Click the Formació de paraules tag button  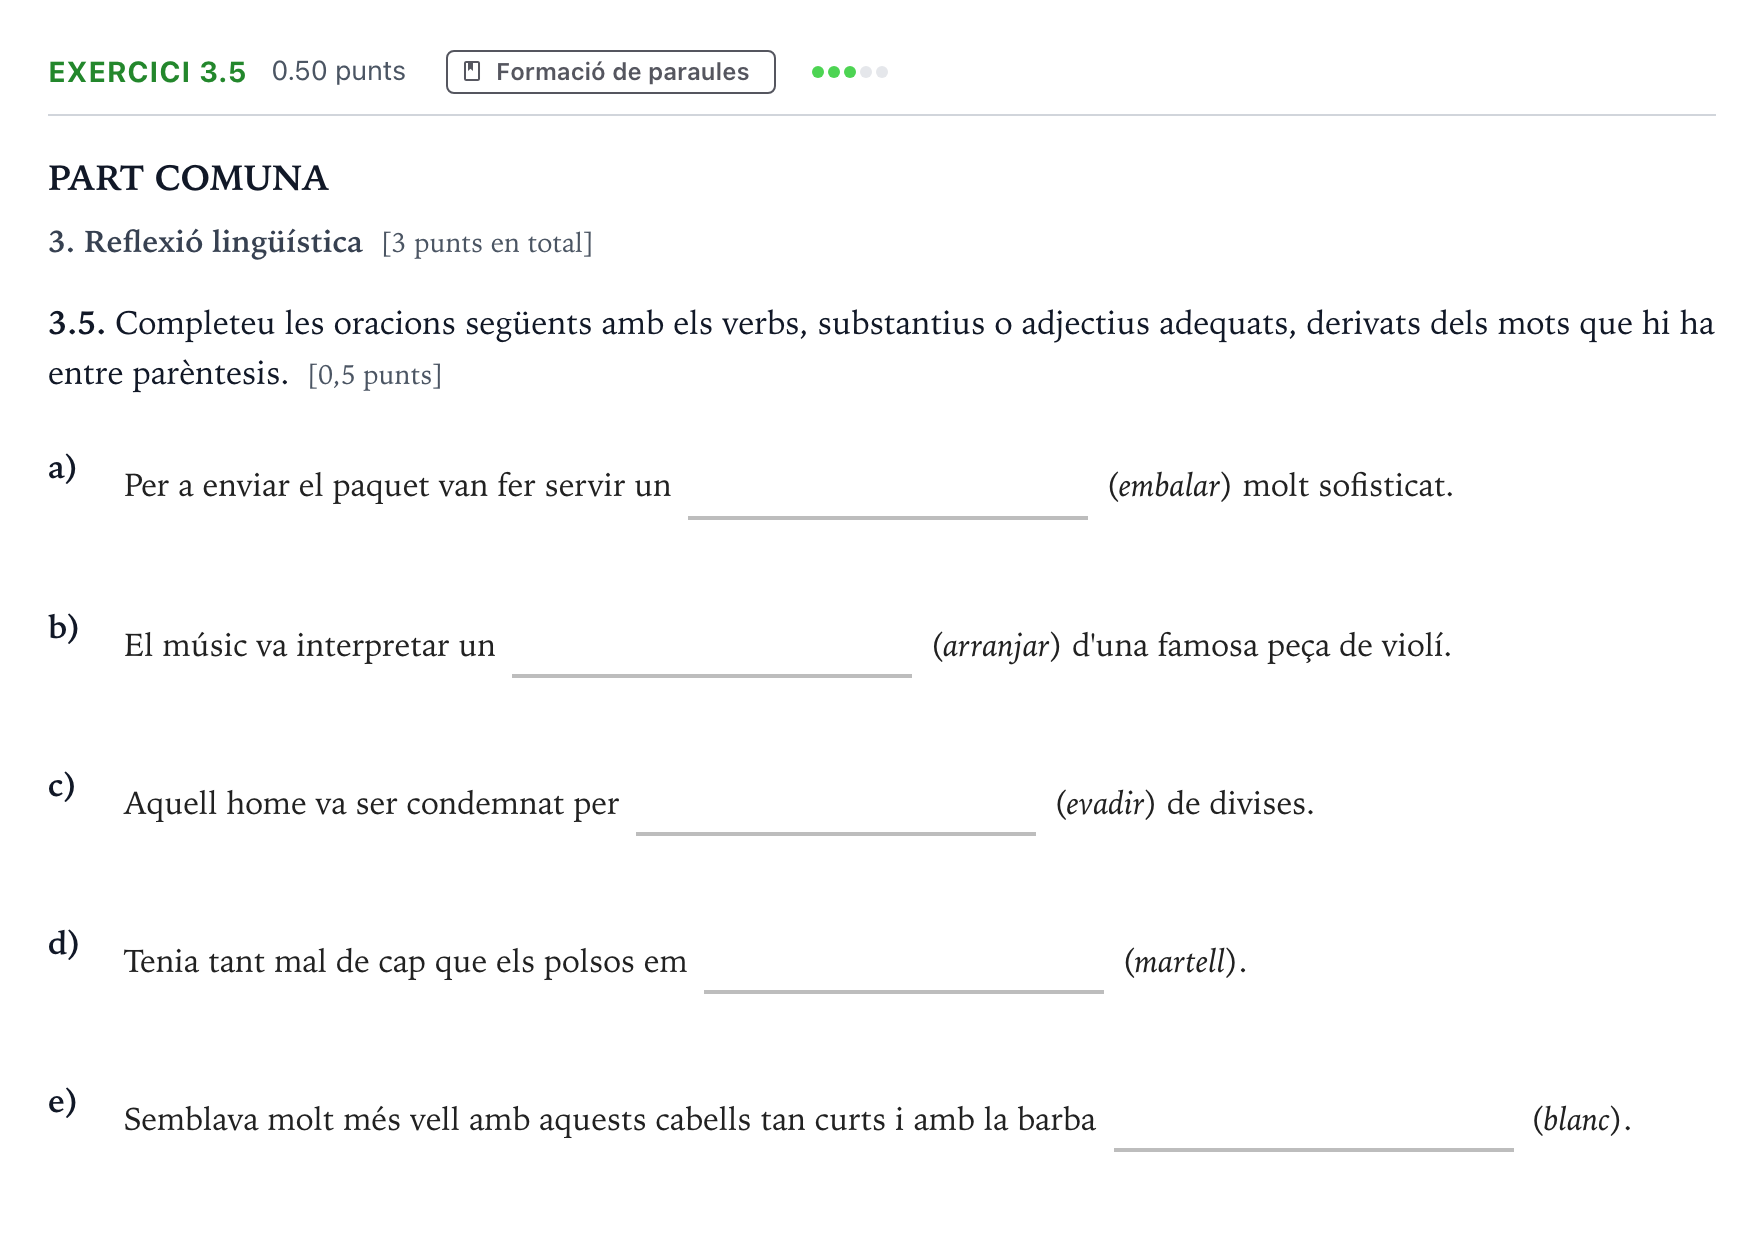click(610, 72)
